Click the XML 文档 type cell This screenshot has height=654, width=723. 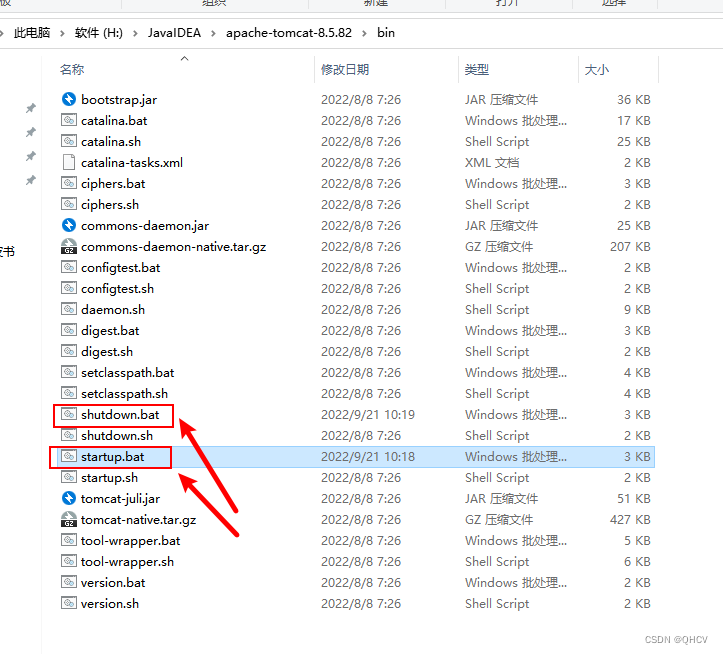pos(492,163)
